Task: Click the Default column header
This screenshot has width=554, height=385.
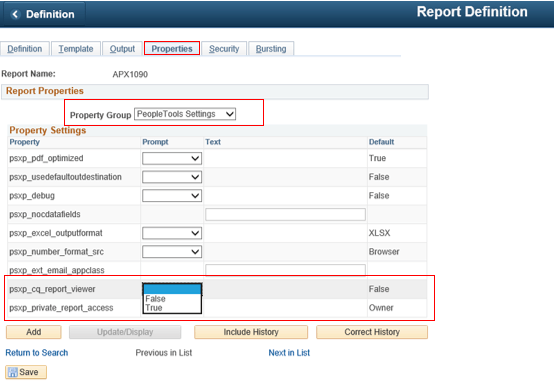Action: (381, 142)
